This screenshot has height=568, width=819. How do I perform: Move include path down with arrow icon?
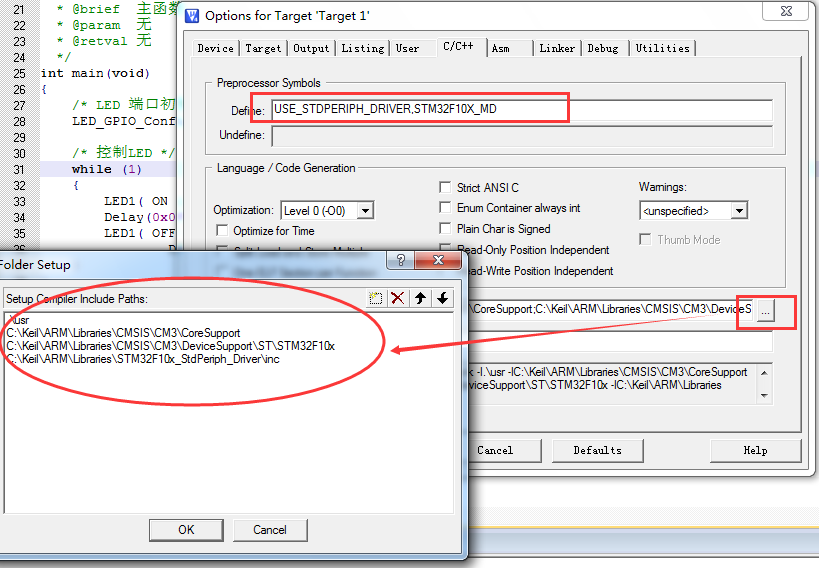pyautogui.click(x=442, y=298)
